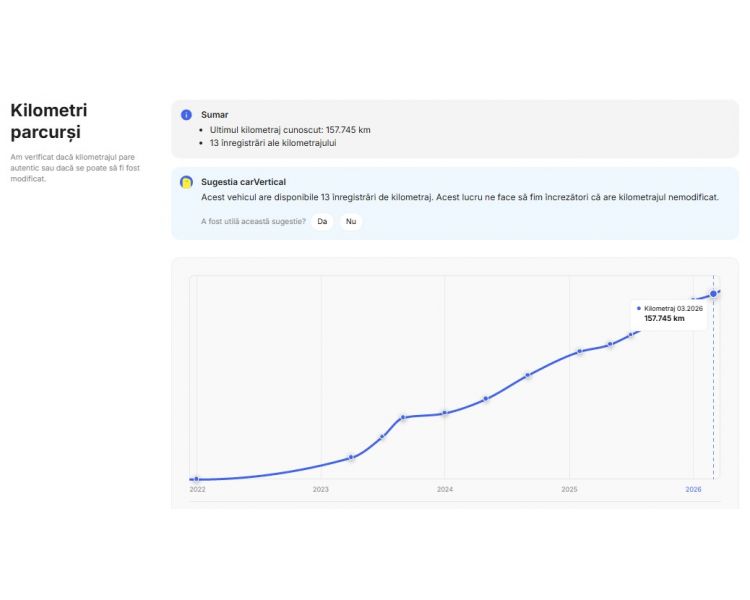Click the 2022 label on the chart axis
Screen dimensions: 750x600
197,489
